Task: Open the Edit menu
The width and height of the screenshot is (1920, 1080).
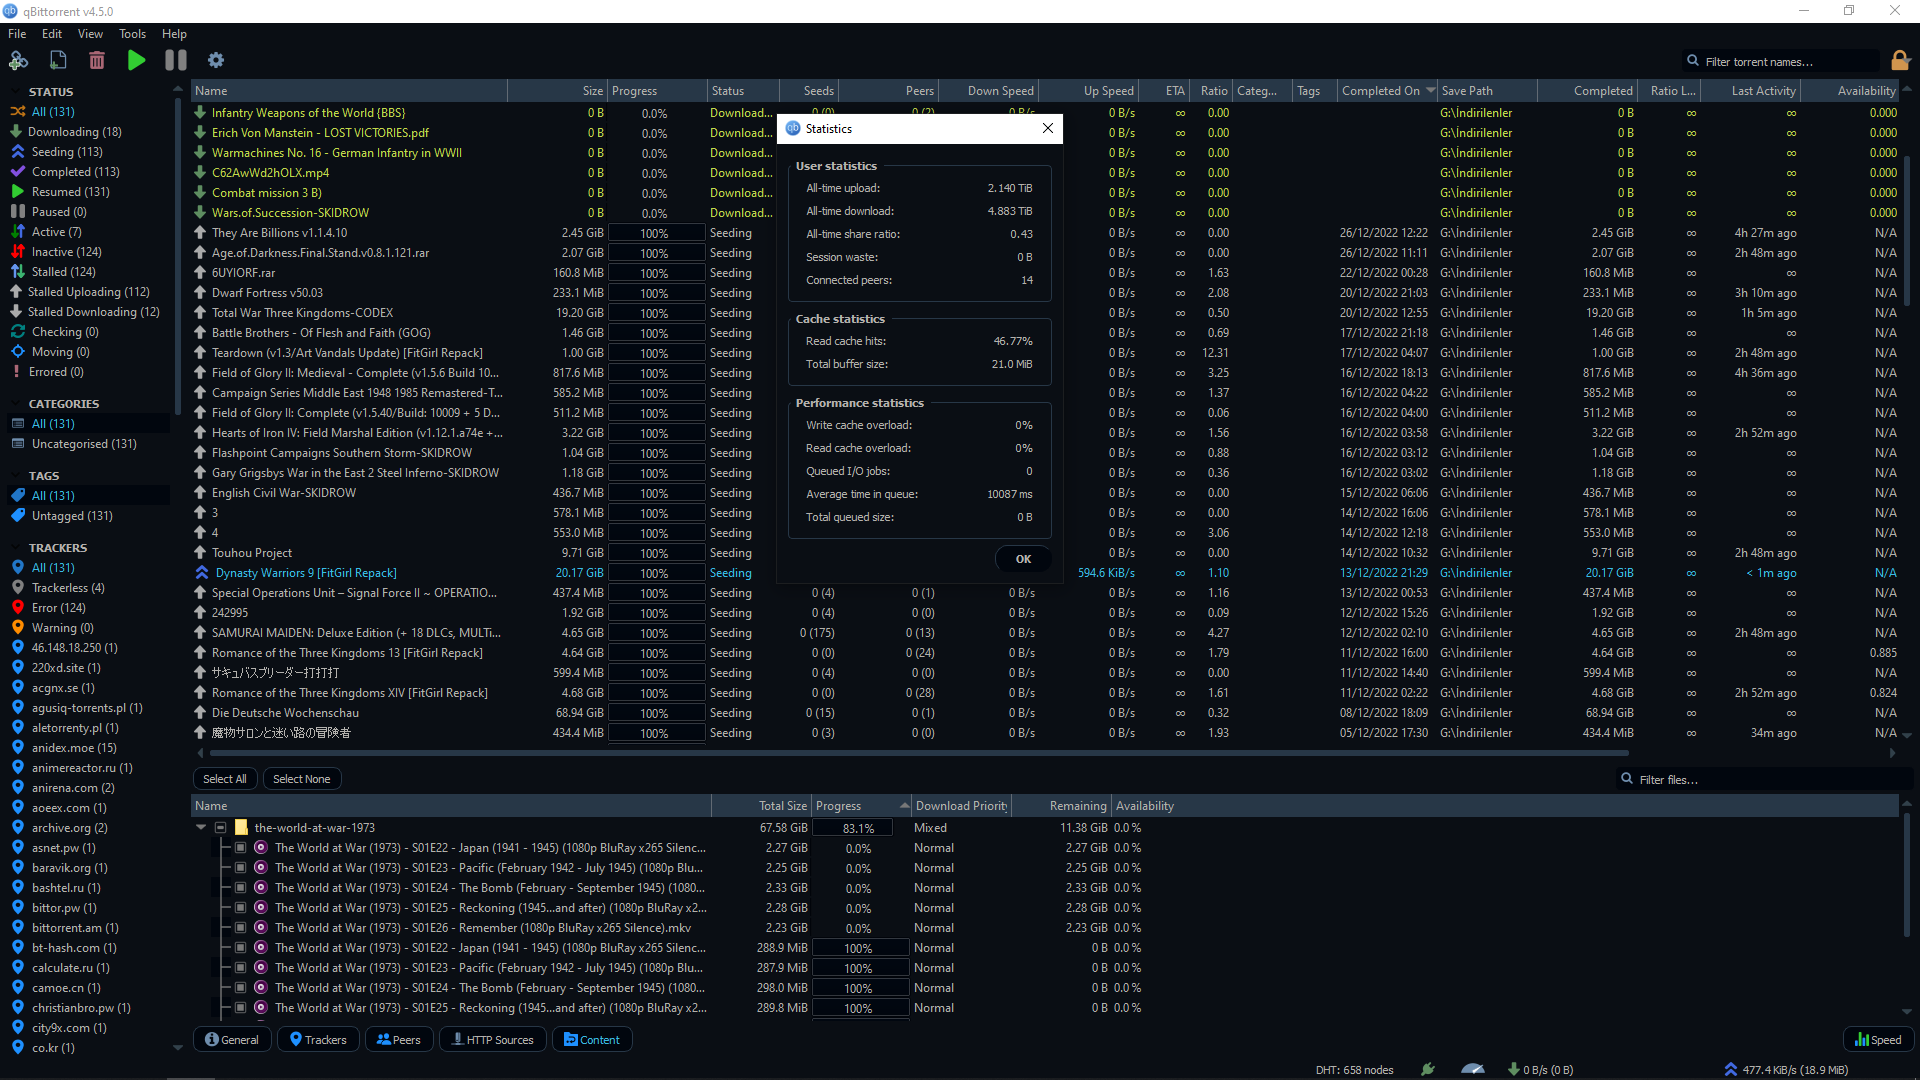Action: coord(52,34)
